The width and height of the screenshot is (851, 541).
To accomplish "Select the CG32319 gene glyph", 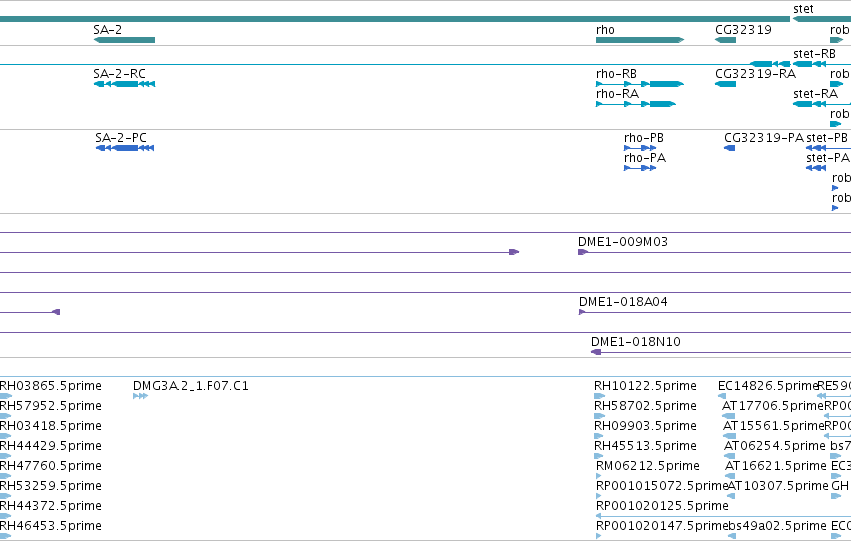I will pos(726,40).
